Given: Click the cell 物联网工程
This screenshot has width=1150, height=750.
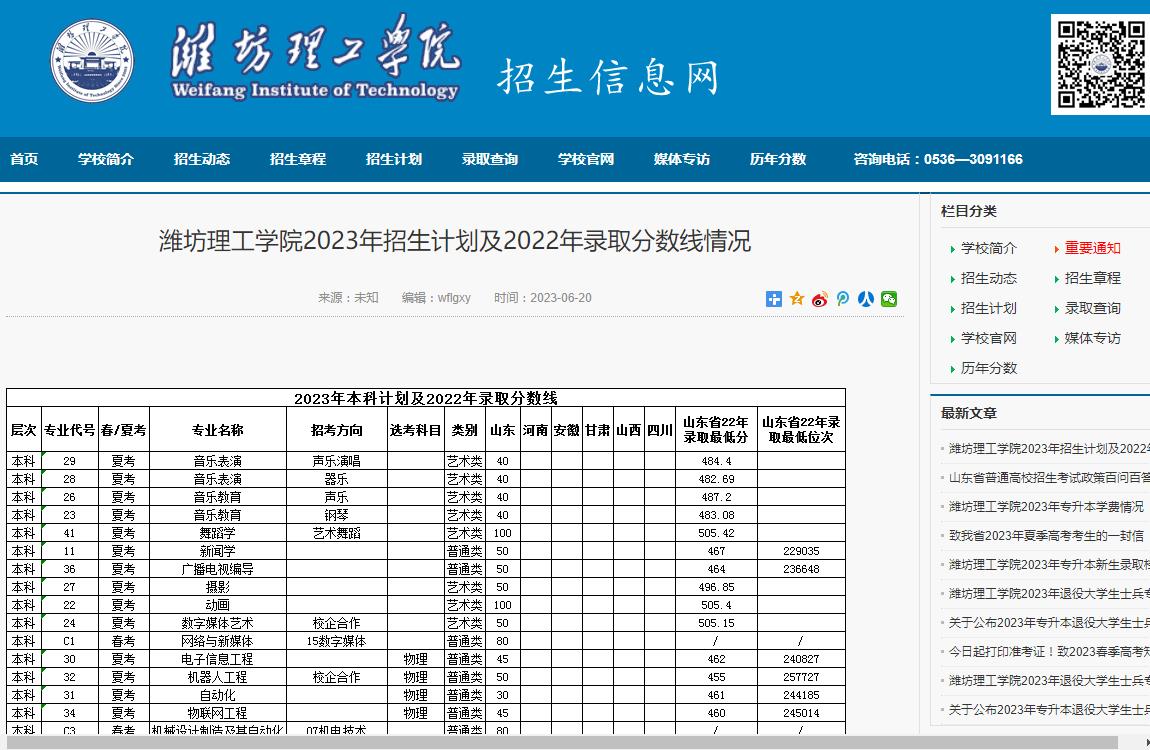Looking at the screenshot, I should (218, 713).
